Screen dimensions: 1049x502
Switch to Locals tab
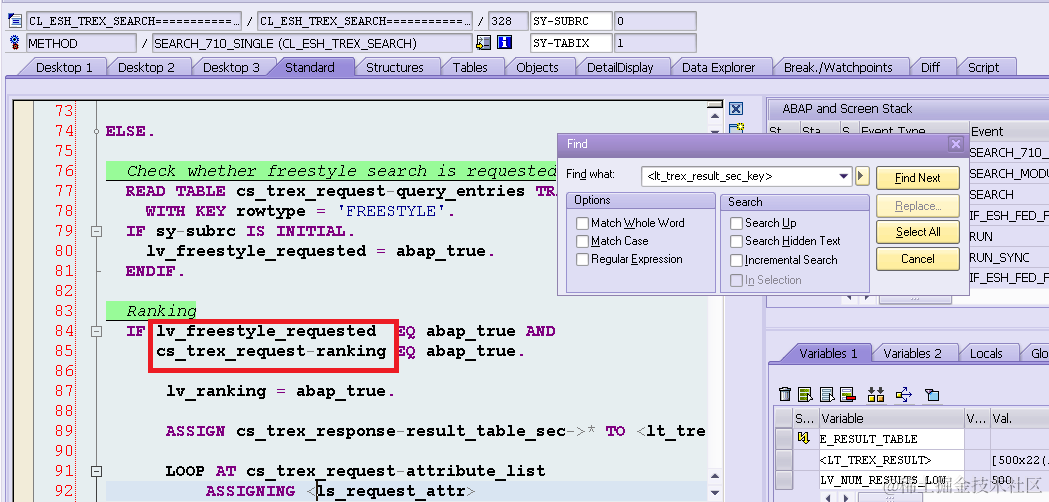985,353
